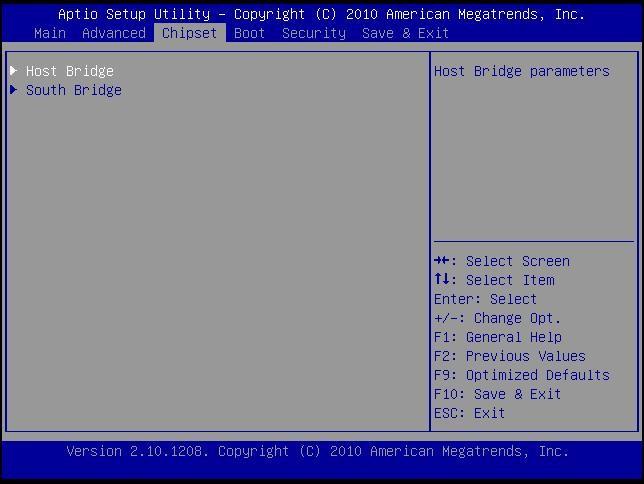The height and width of the screenshot is (484, 644).
Task: Expand the arrow next to South Bridge
Action: [14, 90]
